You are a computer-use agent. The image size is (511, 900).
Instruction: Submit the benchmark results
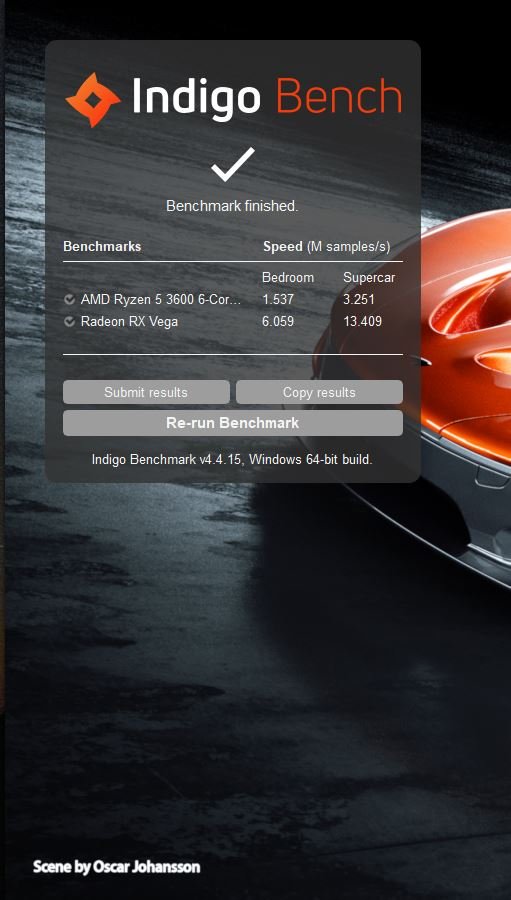pyautogui.click(x=146, y=392)
